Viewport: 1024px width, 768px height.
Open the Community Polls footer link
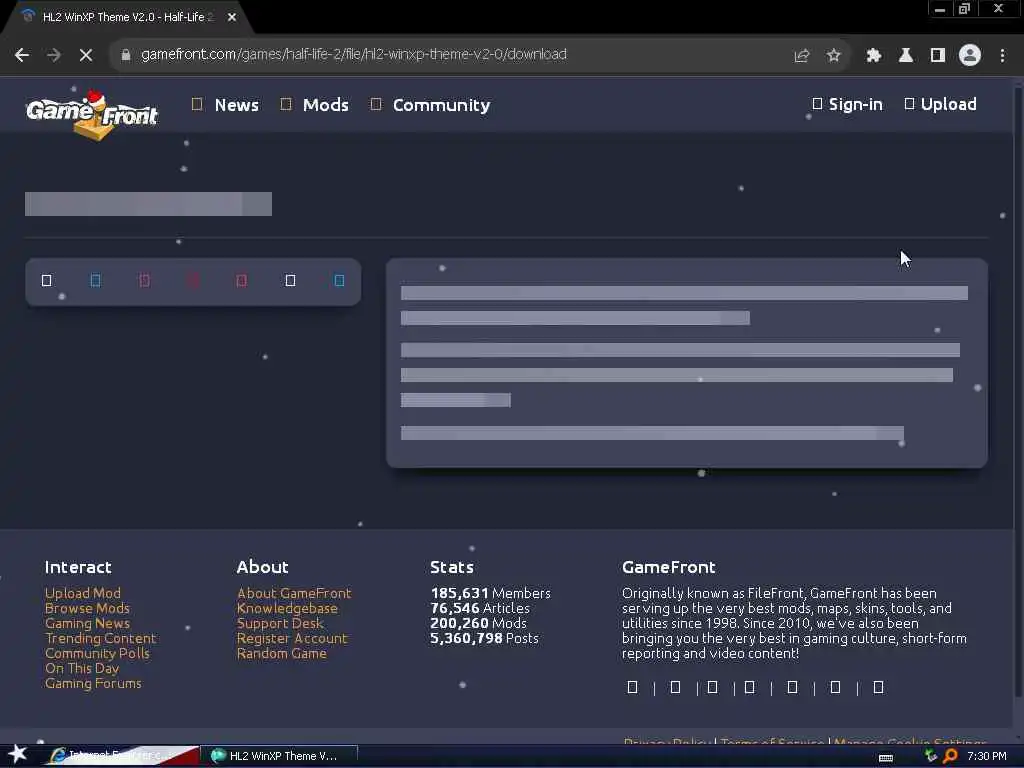point(97,653)
